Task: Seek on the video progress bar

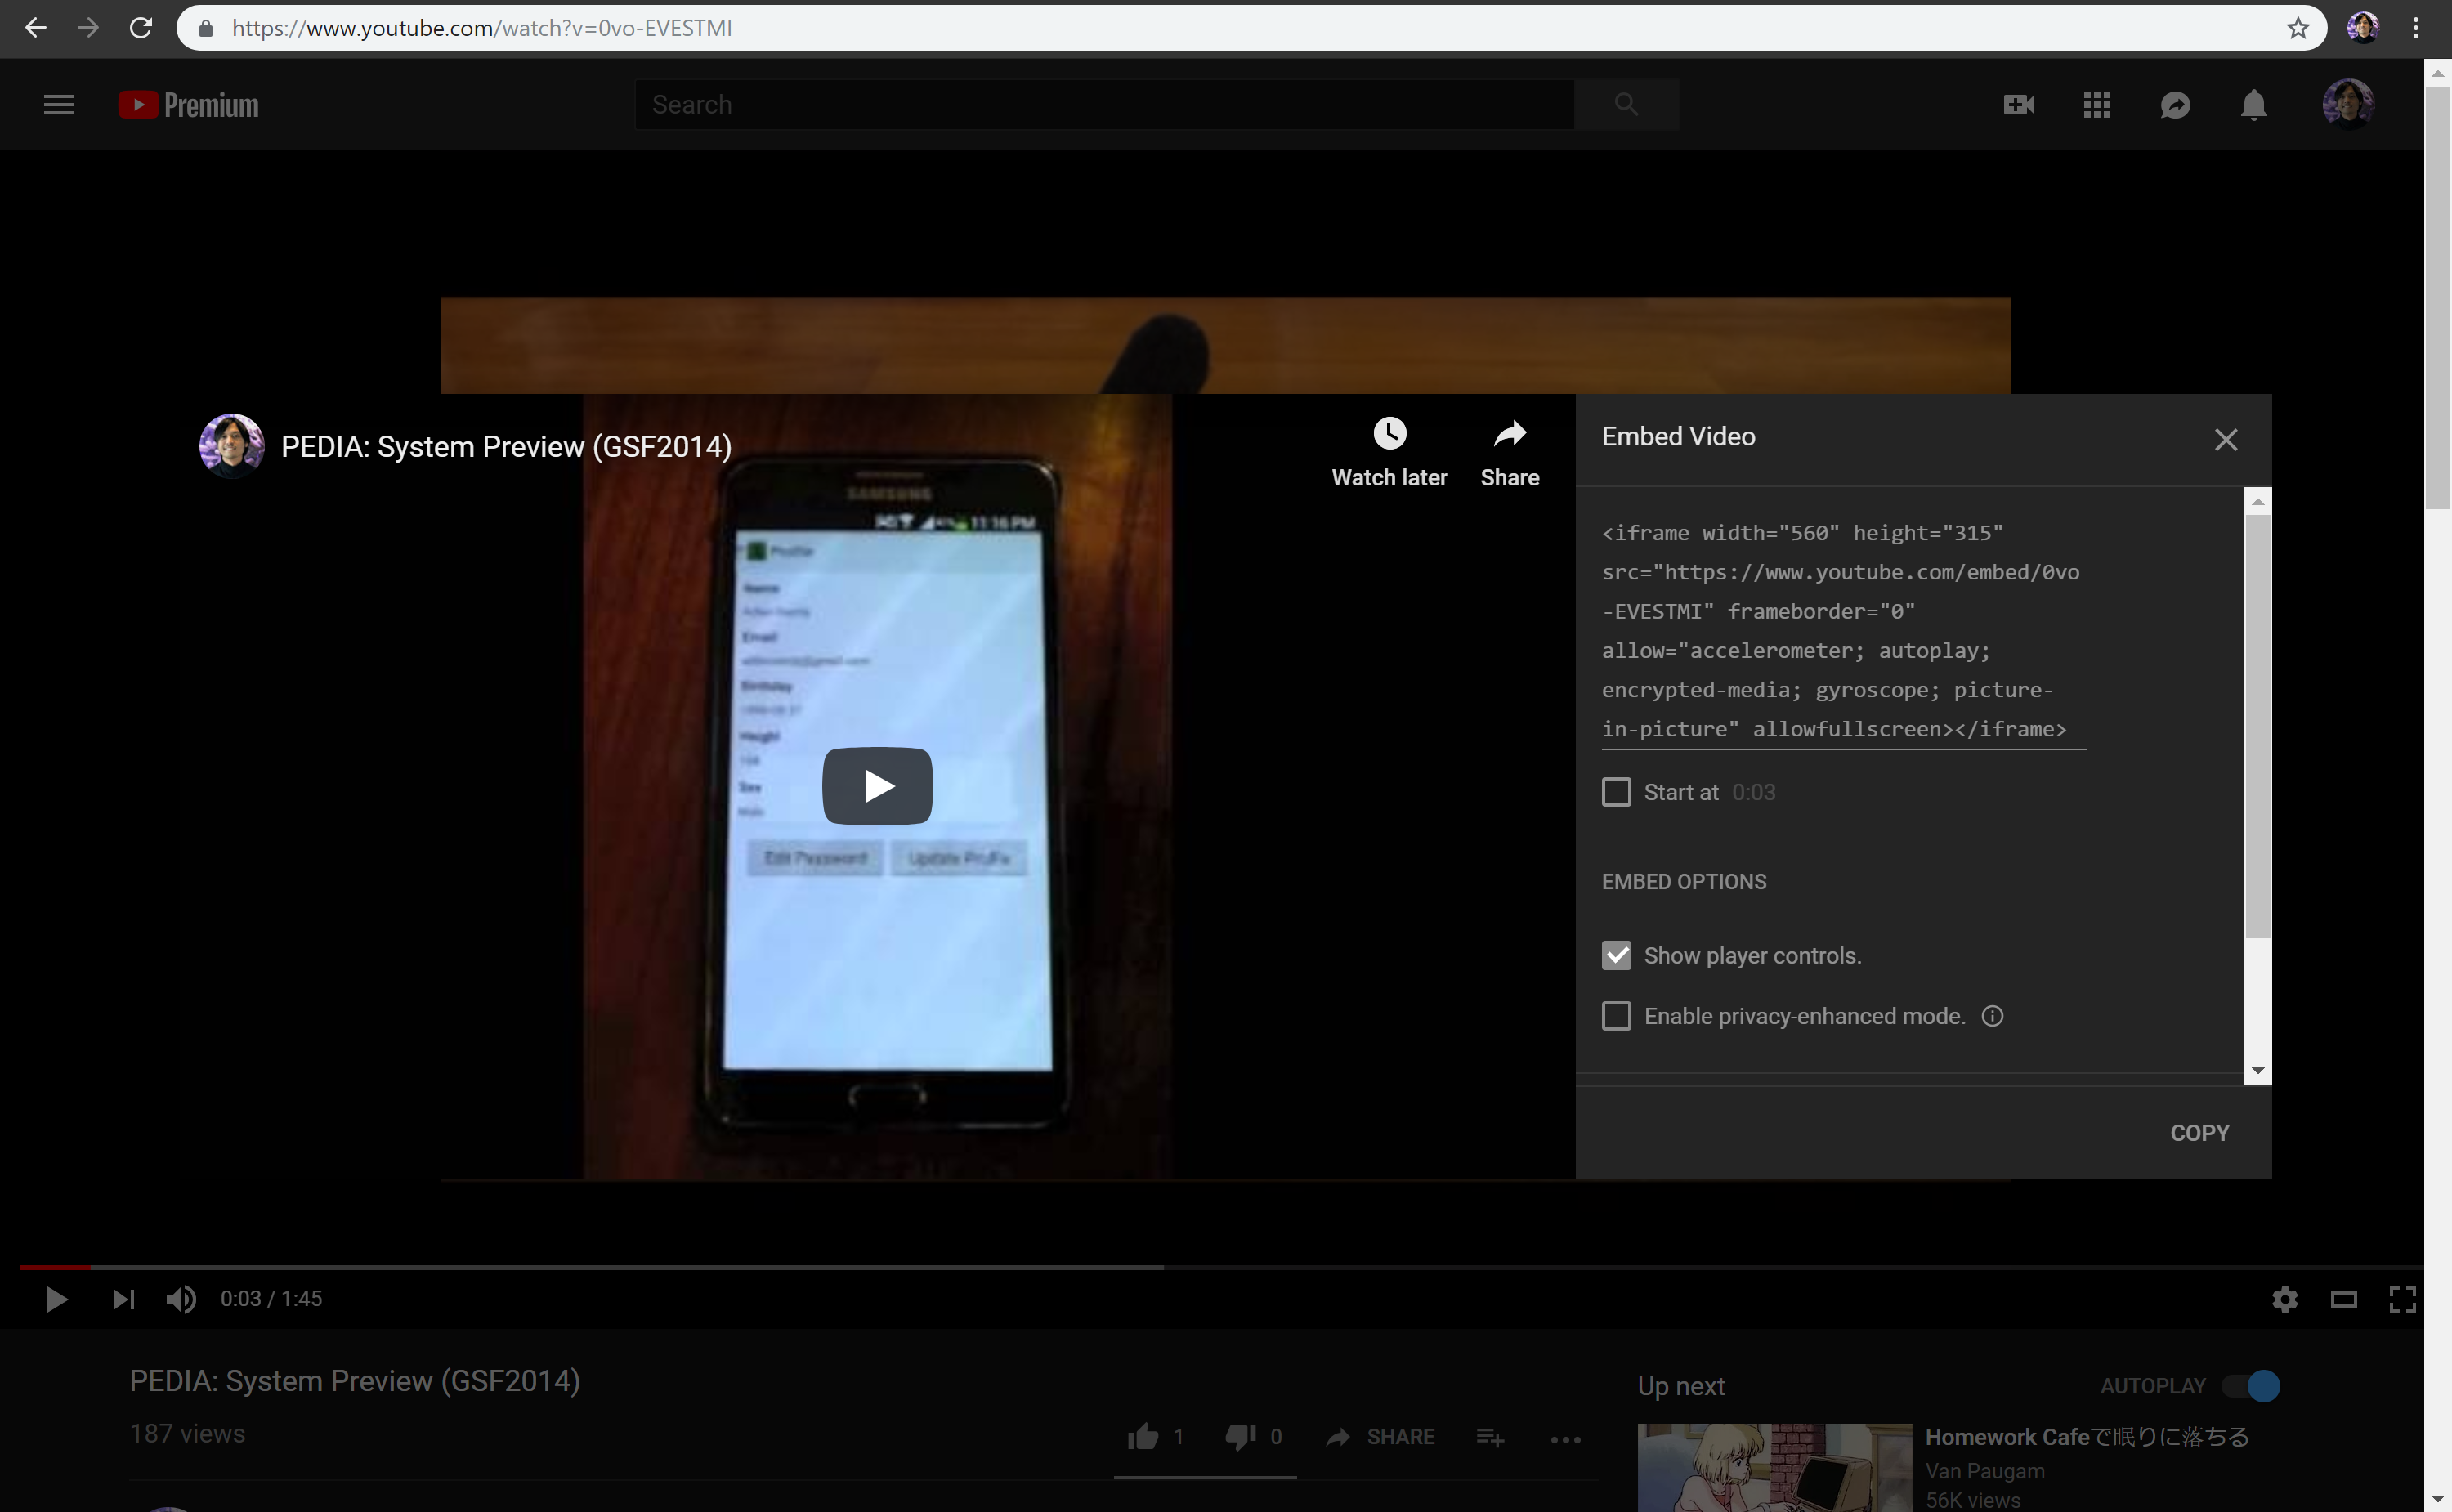Action: coord(1220,1267)
